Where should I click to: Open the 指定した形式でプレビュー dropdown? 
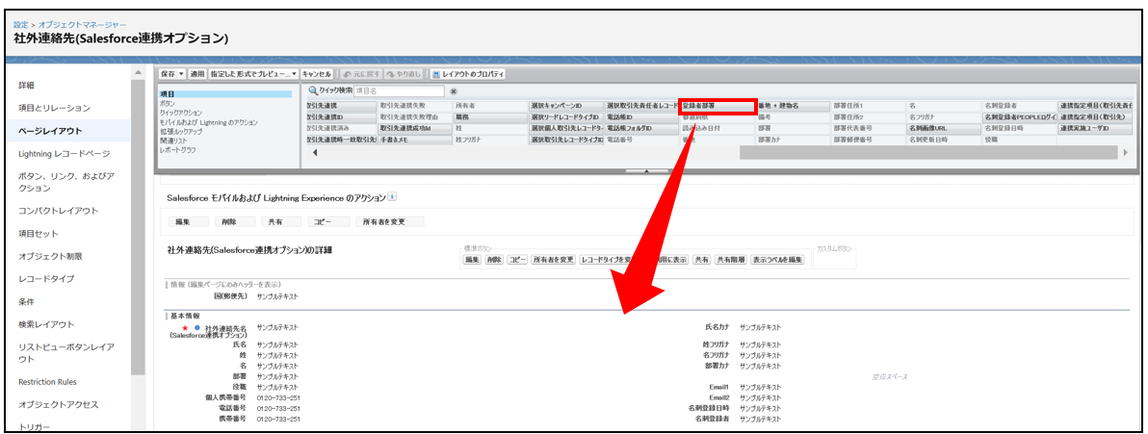tap(254, 74)
